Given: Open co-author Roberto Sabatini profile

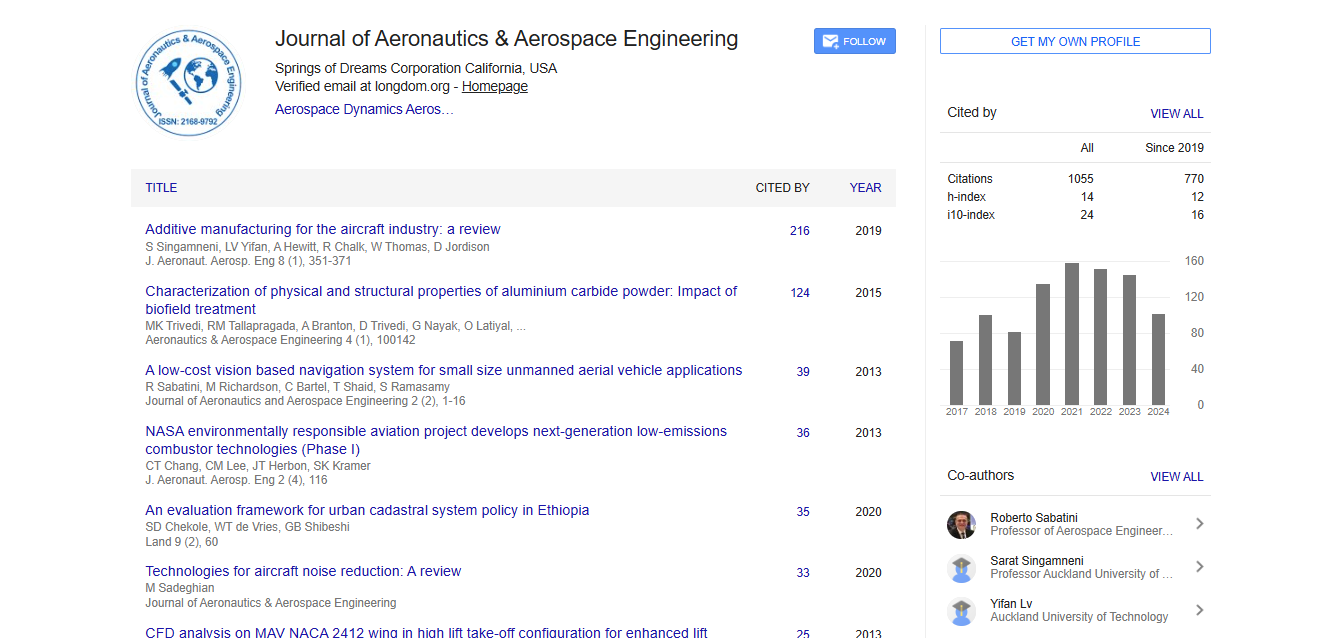Looking at the screenshot, I should click(x=1033, y=518).
